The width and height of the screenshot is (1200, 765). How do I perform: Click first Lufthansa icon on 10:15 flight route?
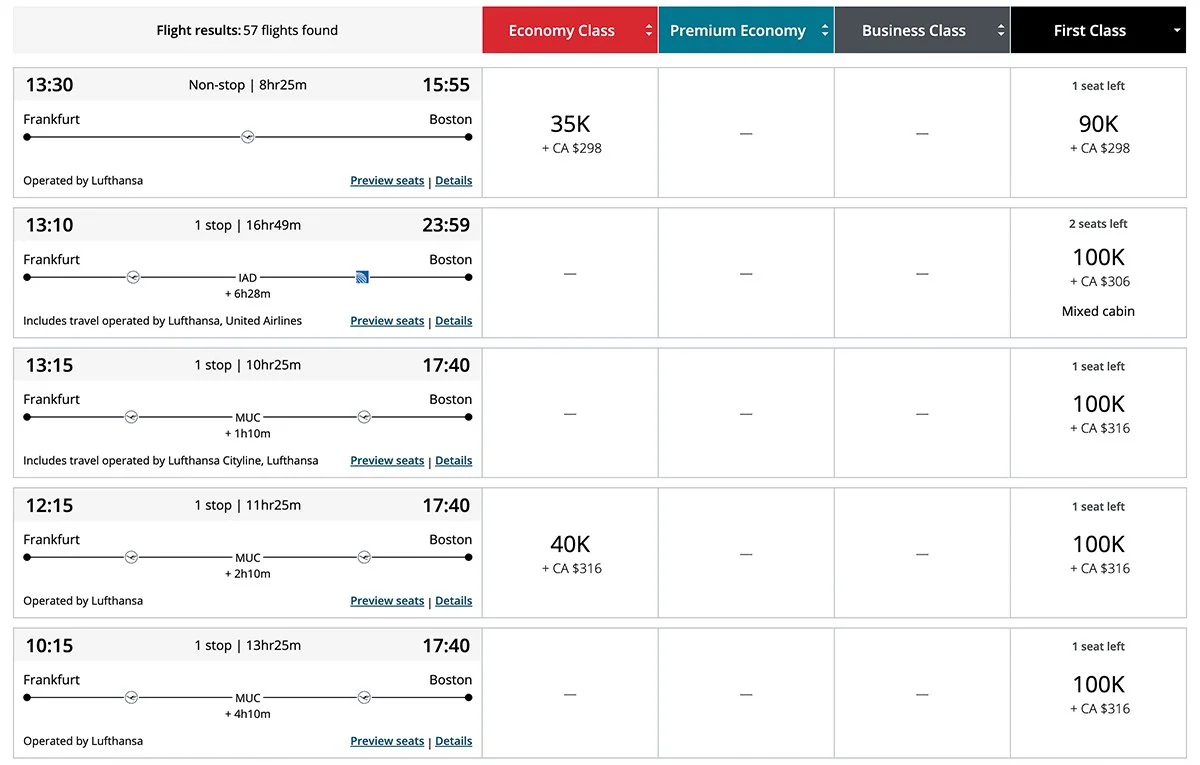pos(131,697)
